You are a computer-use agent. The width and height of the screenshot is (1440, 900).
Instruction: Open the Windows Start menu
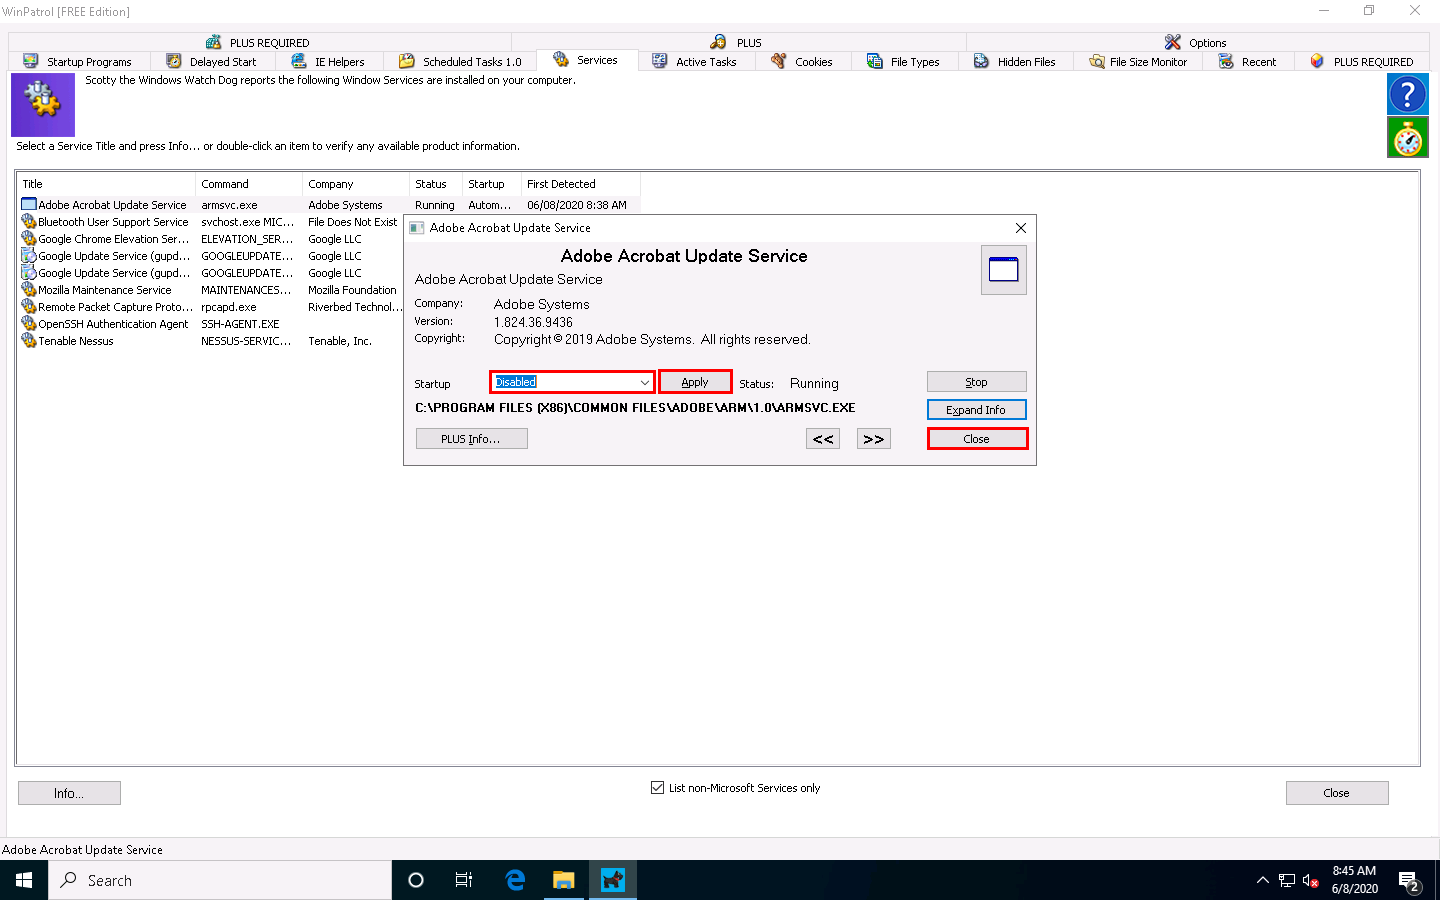[x=24, y=880]
